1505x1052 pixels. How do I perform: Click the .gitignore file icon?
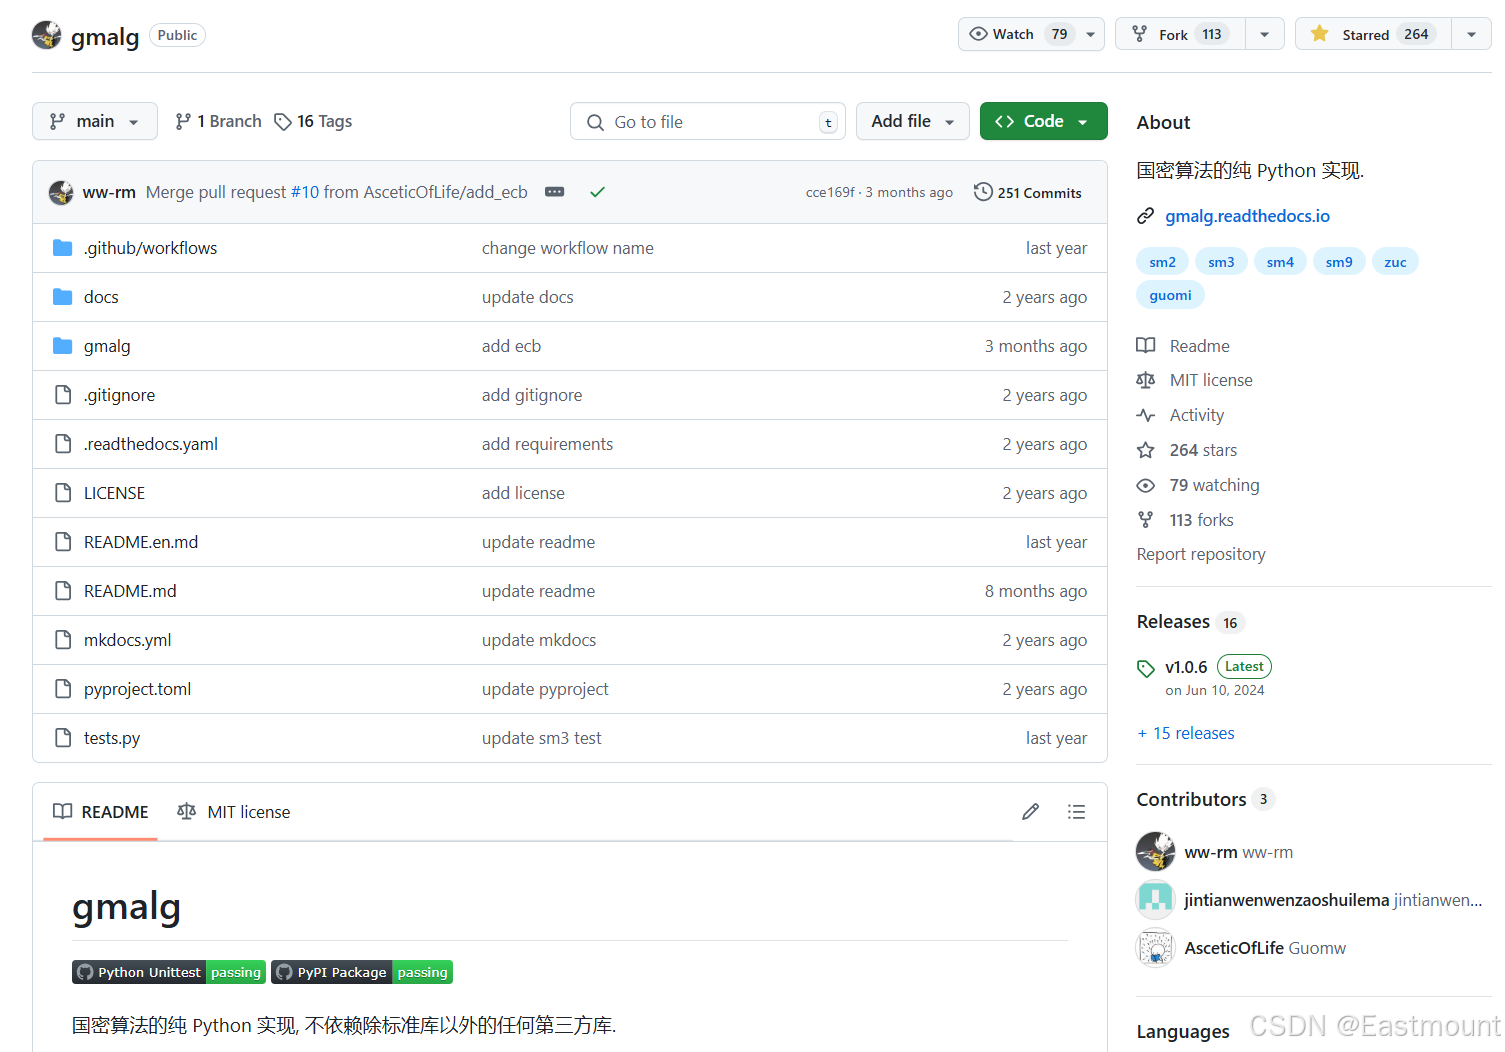coord(63,395)
